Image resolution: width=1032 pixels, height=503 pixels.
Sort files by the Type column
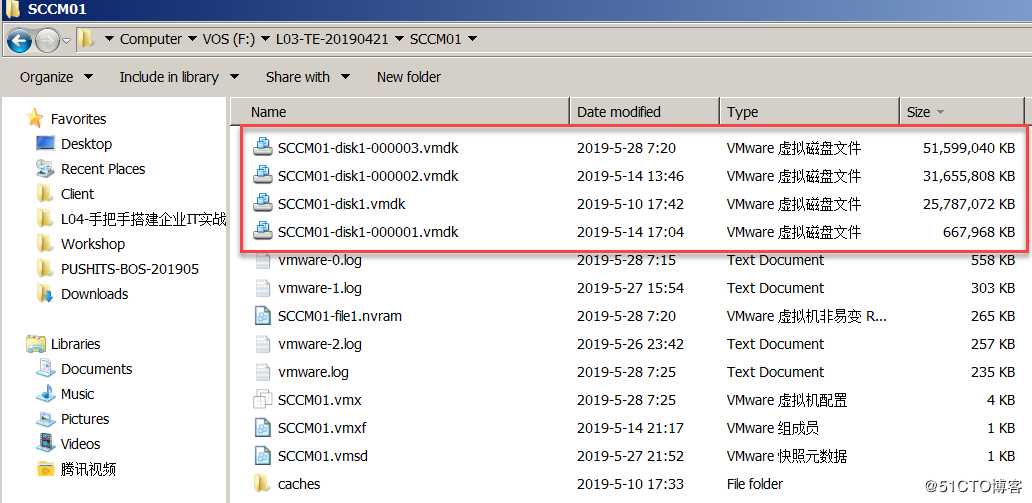point(809,112)
